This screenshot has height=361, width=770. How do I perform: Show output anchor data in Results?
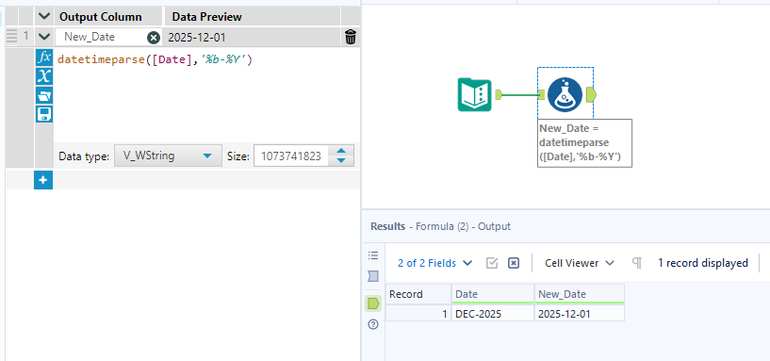tap(373, 303)
